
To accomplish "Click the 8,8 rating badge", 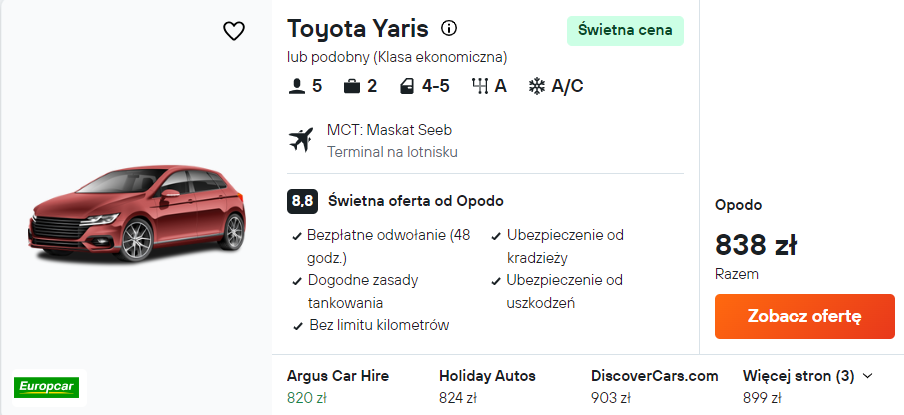I will coord(303,201).
